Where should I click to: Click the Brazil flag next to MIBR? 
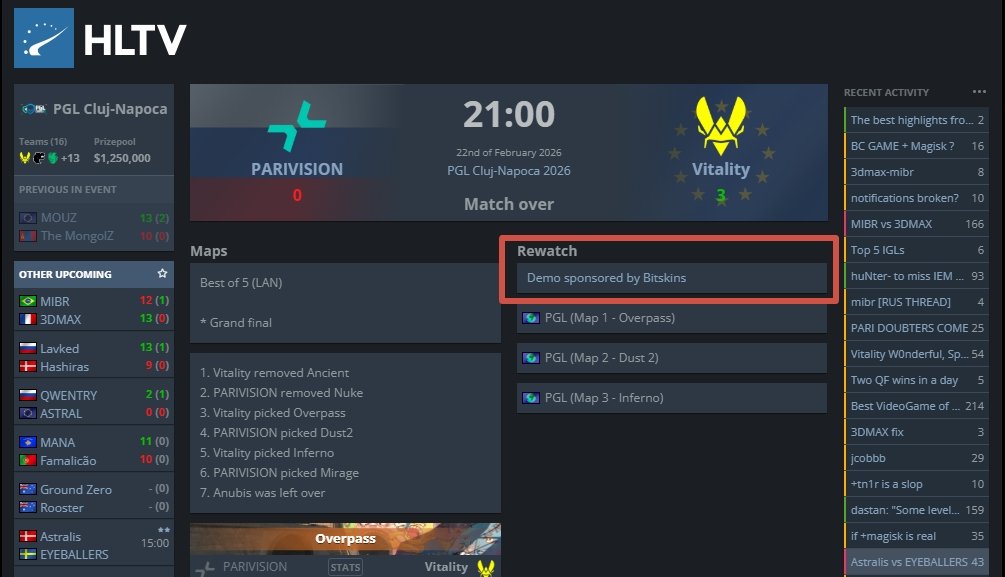click(x=28, y=301)
